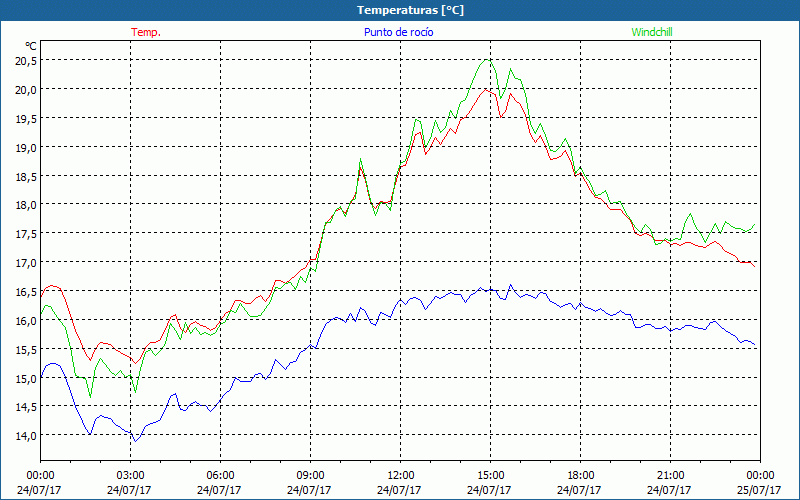Select the green Windchill legend label
Screen dimensions: 800x500
pyautogui.click(x=652, y=32)
